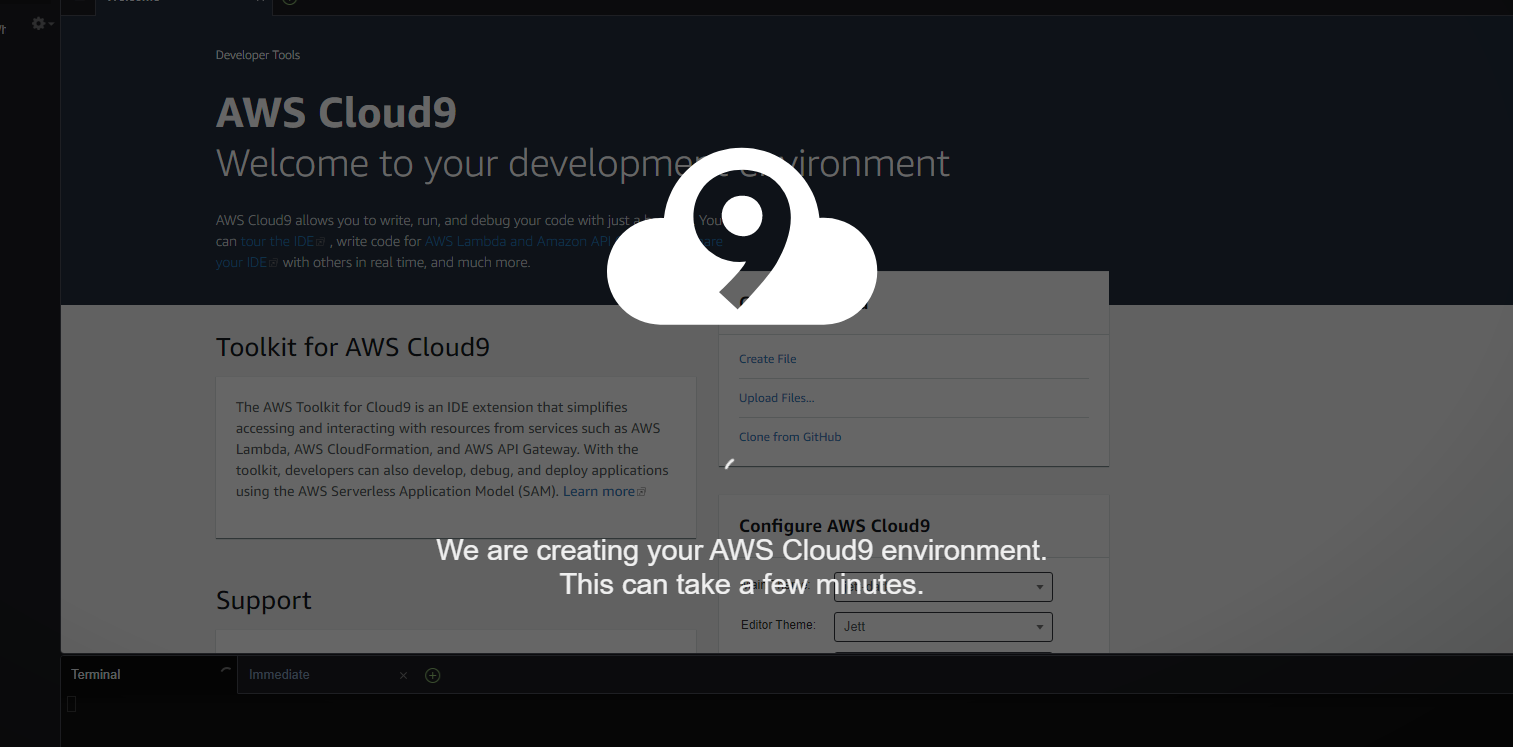Click the plus icon beside the Immediate tab
Viewport: 1513px width, 747px height.
coord(433,675)
